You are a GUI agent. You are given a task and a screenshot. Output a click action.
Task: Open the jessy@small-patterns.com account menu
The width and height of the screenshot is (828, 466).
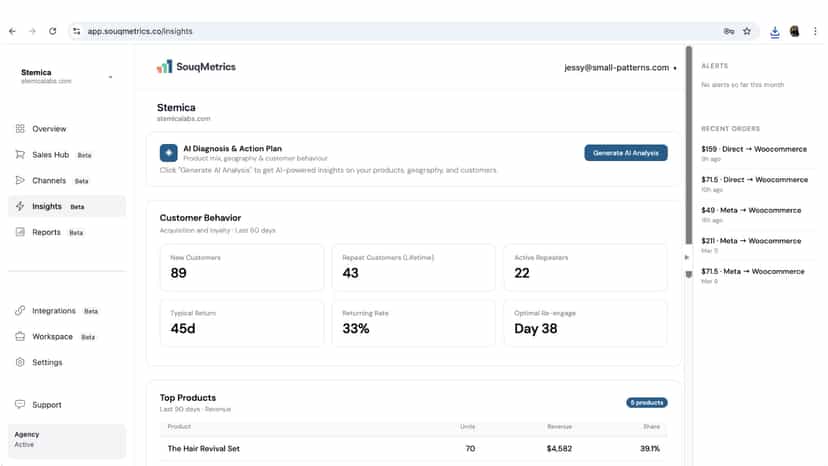pos(620,68)
